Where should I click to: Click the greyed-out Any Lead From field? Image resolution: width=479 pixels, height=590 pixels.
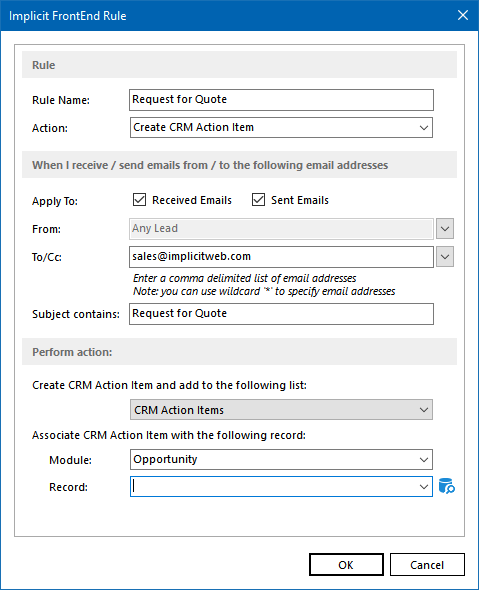click(281, 229)
